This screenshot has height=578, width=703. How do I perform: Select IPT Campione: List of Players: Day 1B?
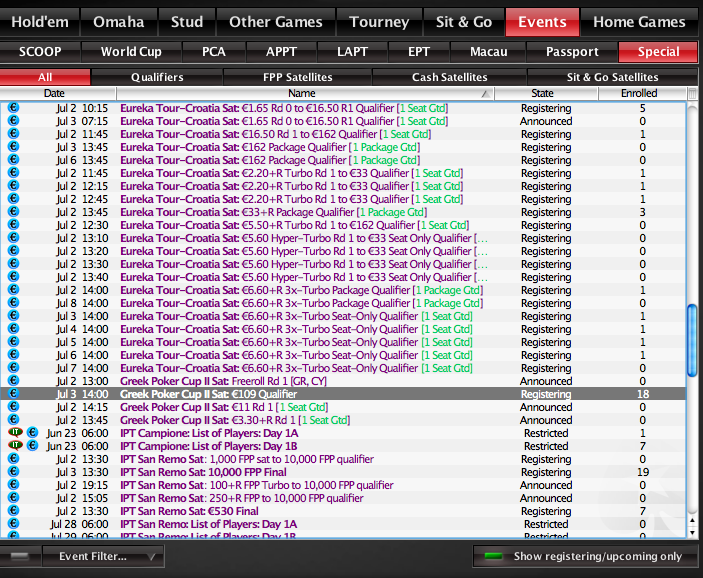pos(343,446)
